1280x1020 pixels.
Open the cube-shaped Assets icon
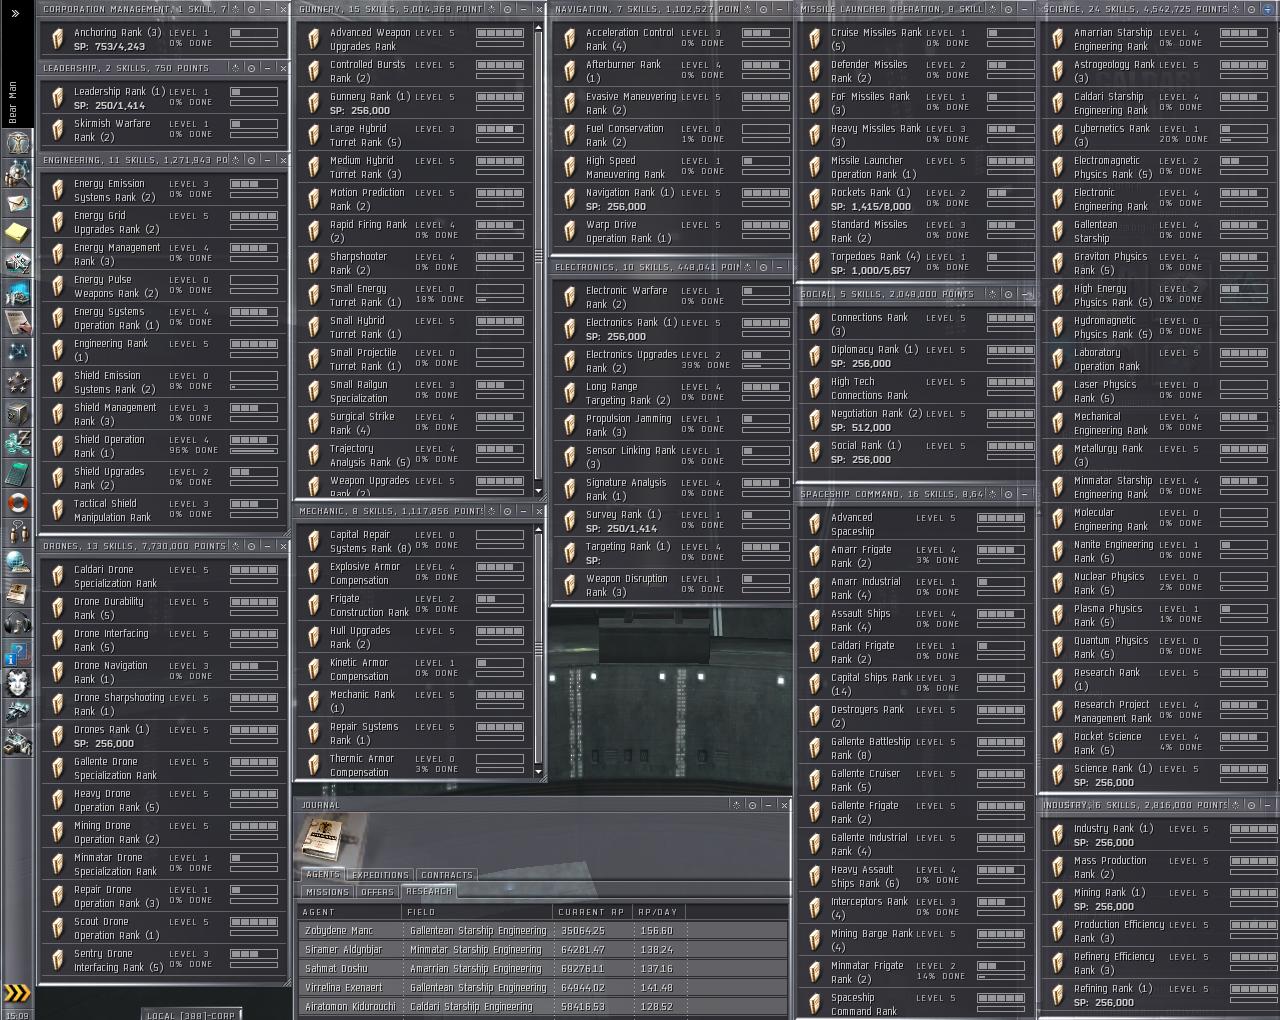coord(17,412)
